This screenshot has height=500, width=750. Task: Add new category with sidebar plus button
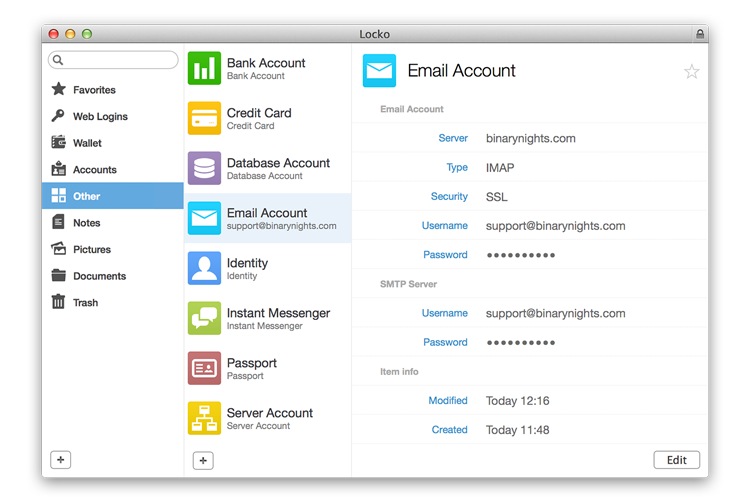61,460
